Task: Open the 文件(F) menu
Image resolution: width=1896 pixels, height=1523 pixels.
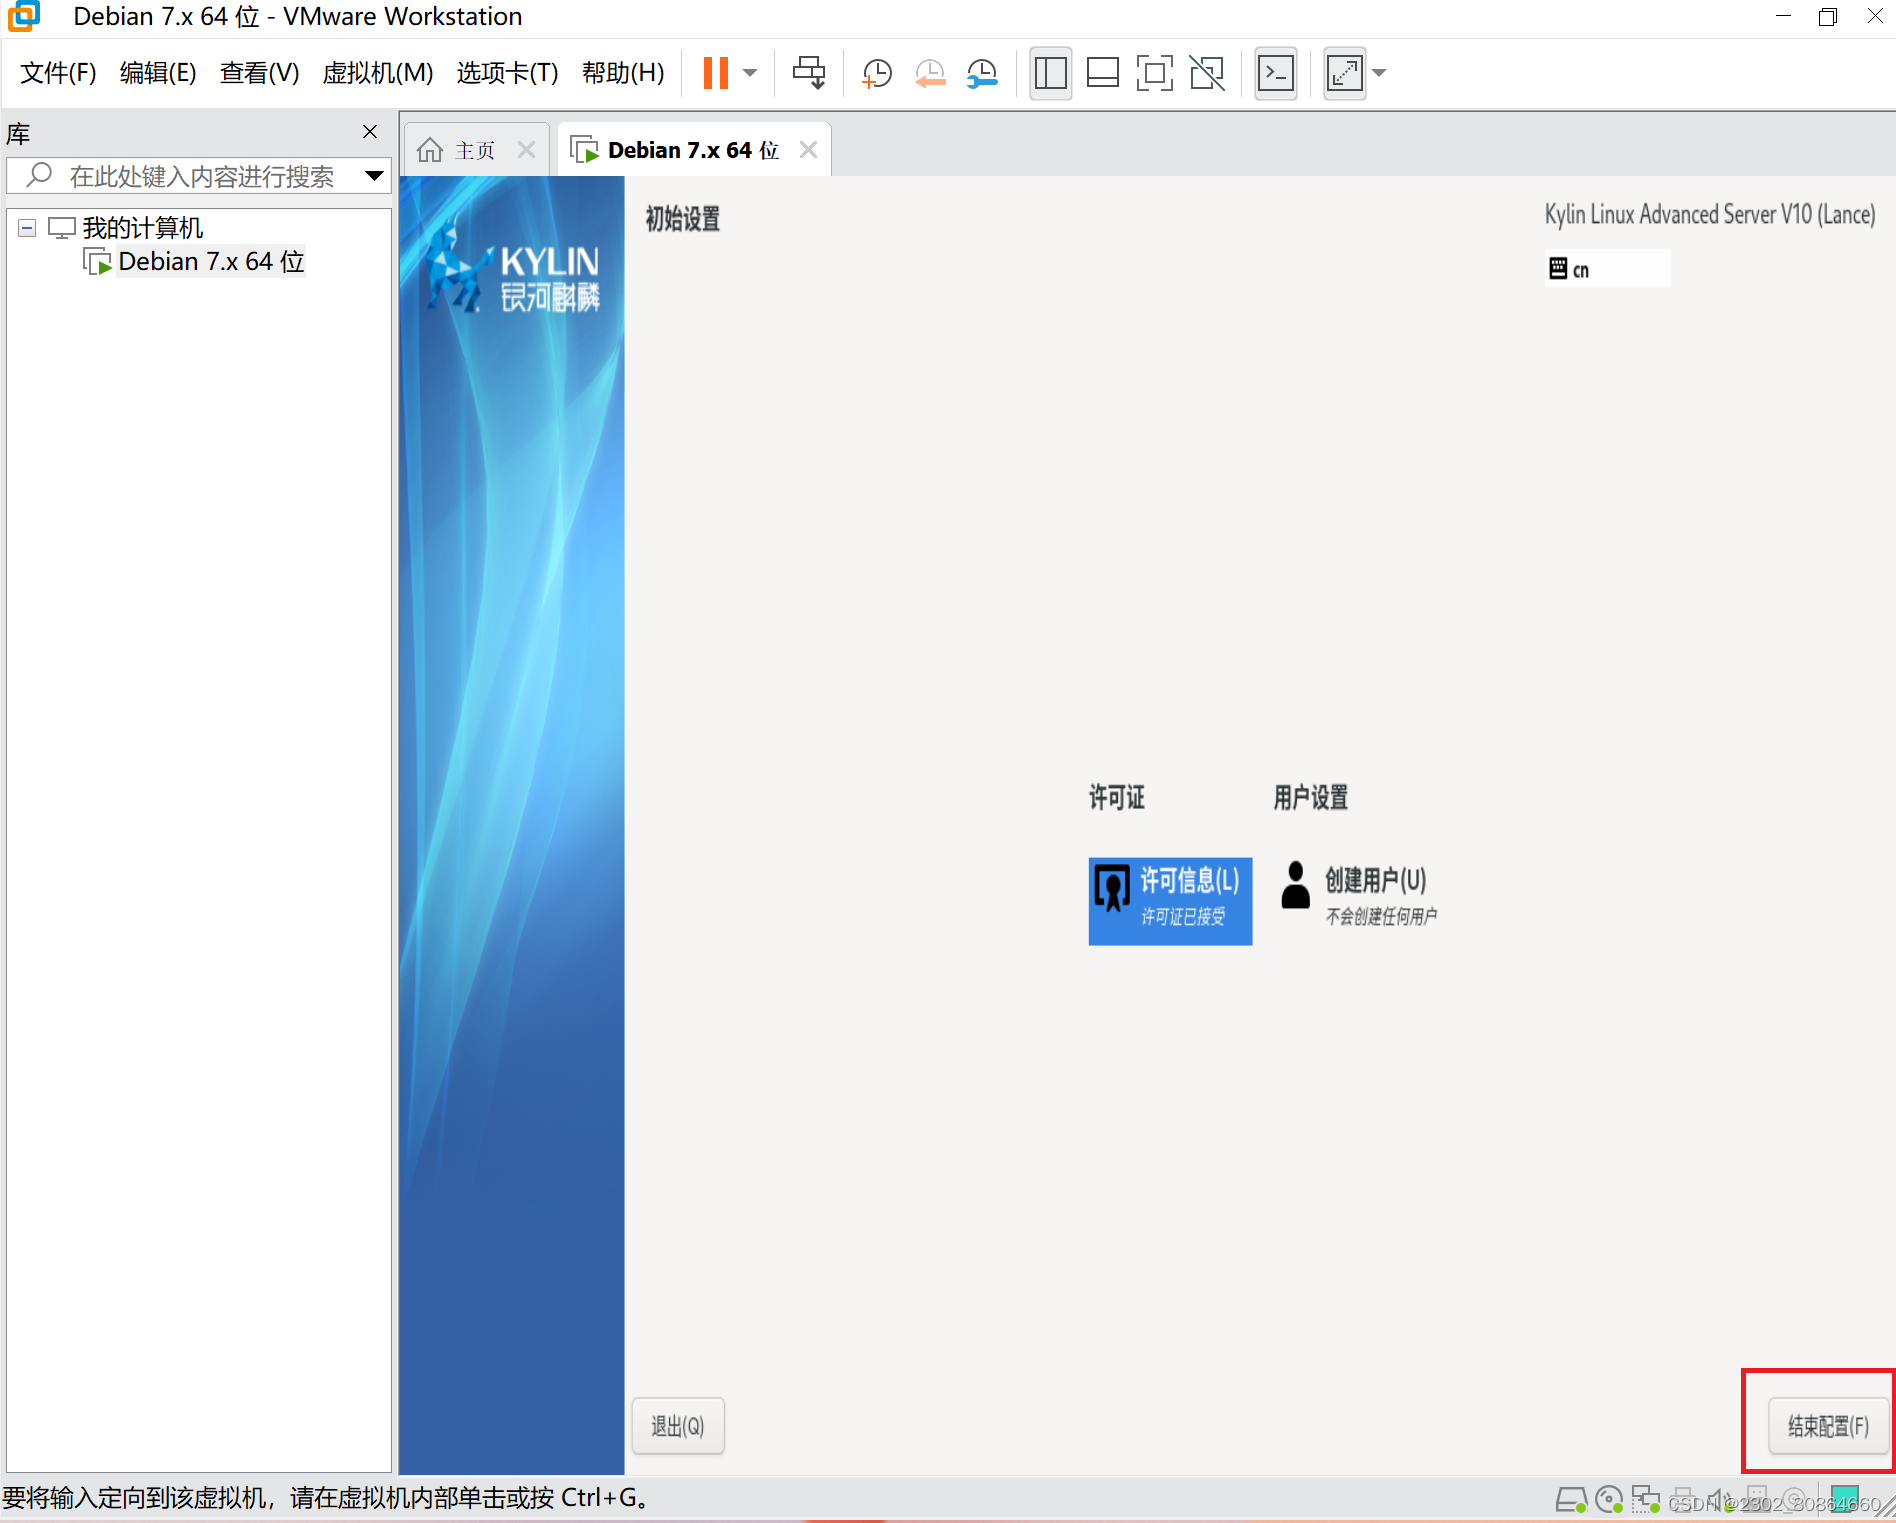Action: [x=58, y=73]
